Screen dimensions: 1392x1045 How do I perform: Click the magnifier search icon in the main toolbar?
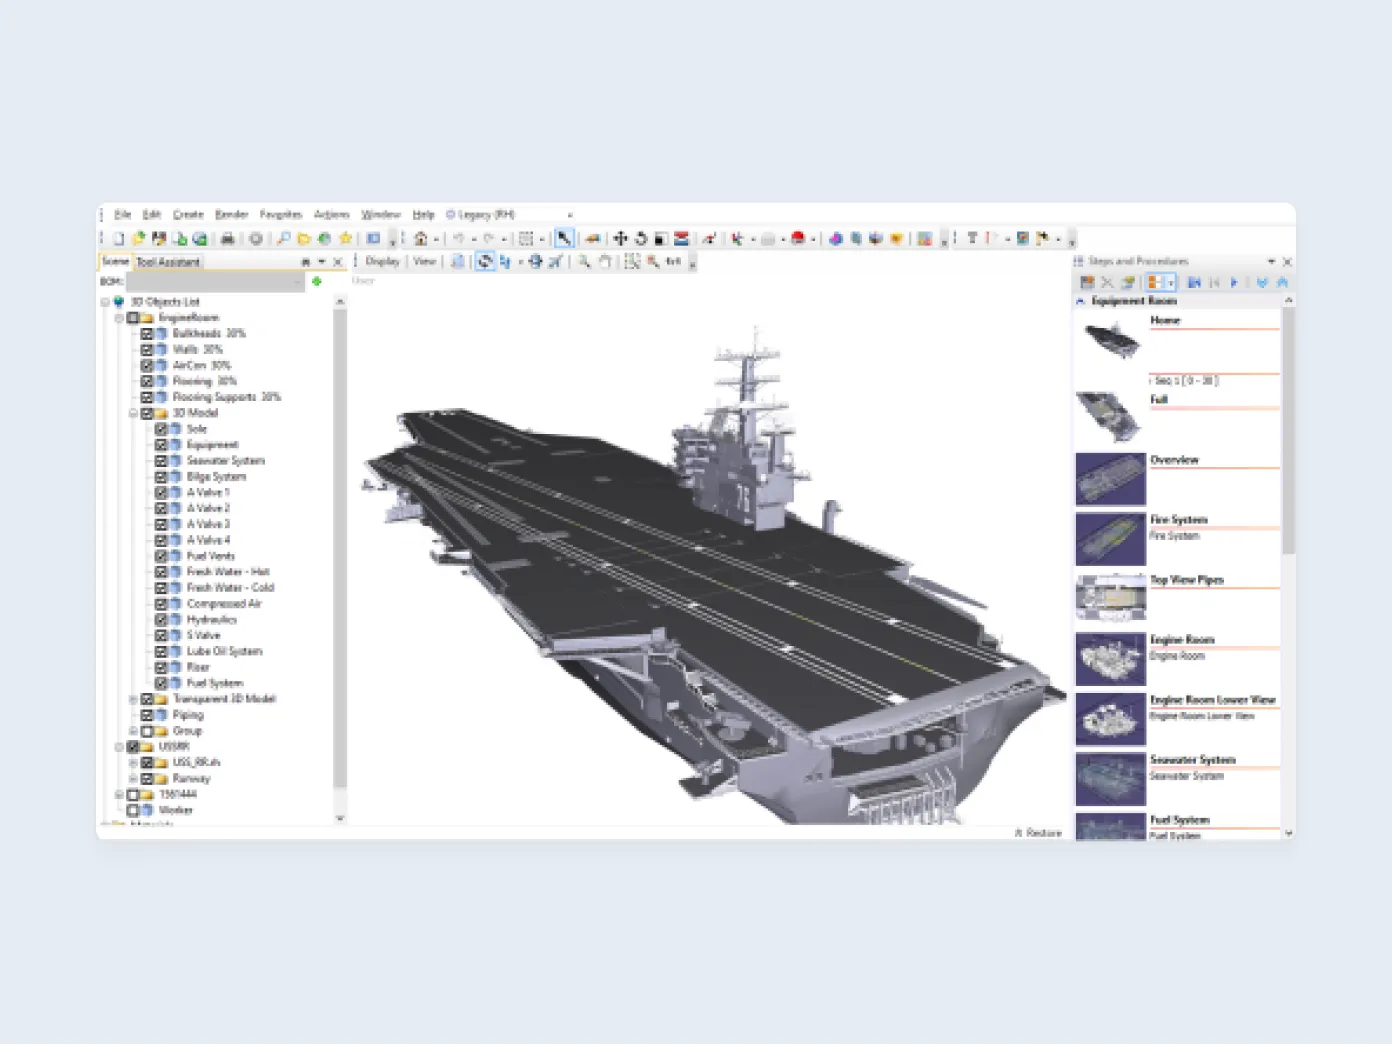click(283, 239)
